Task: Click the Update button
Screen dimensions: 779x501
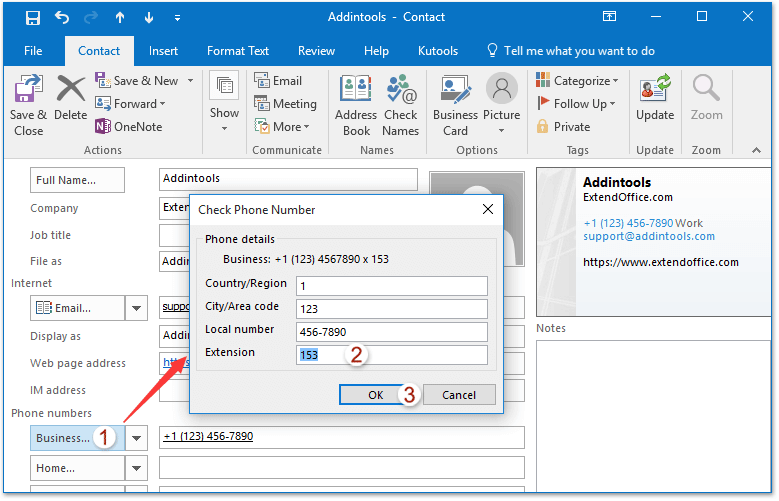Action: (x=655, y=98)
